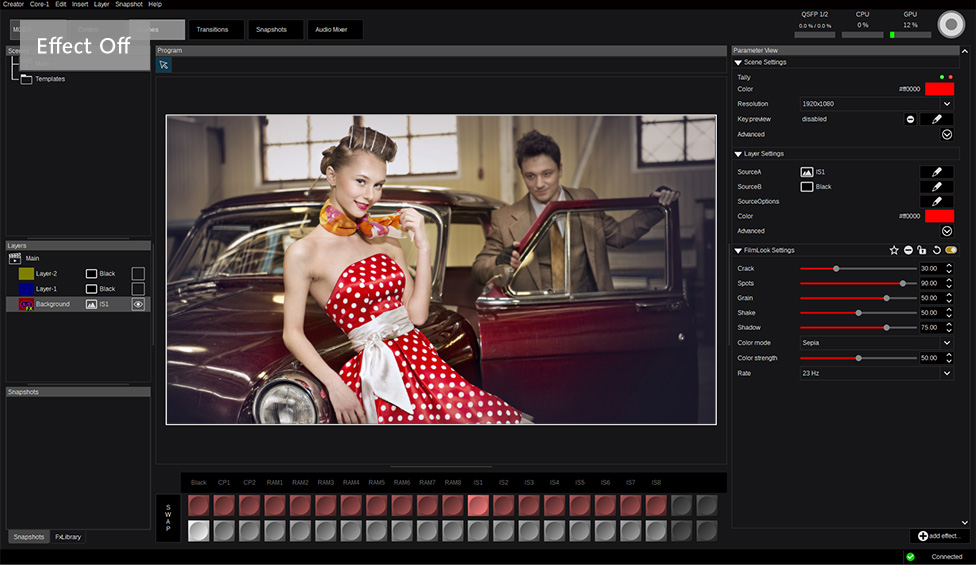
Task: Click the Templates folder icon
Action: [26, 79]
